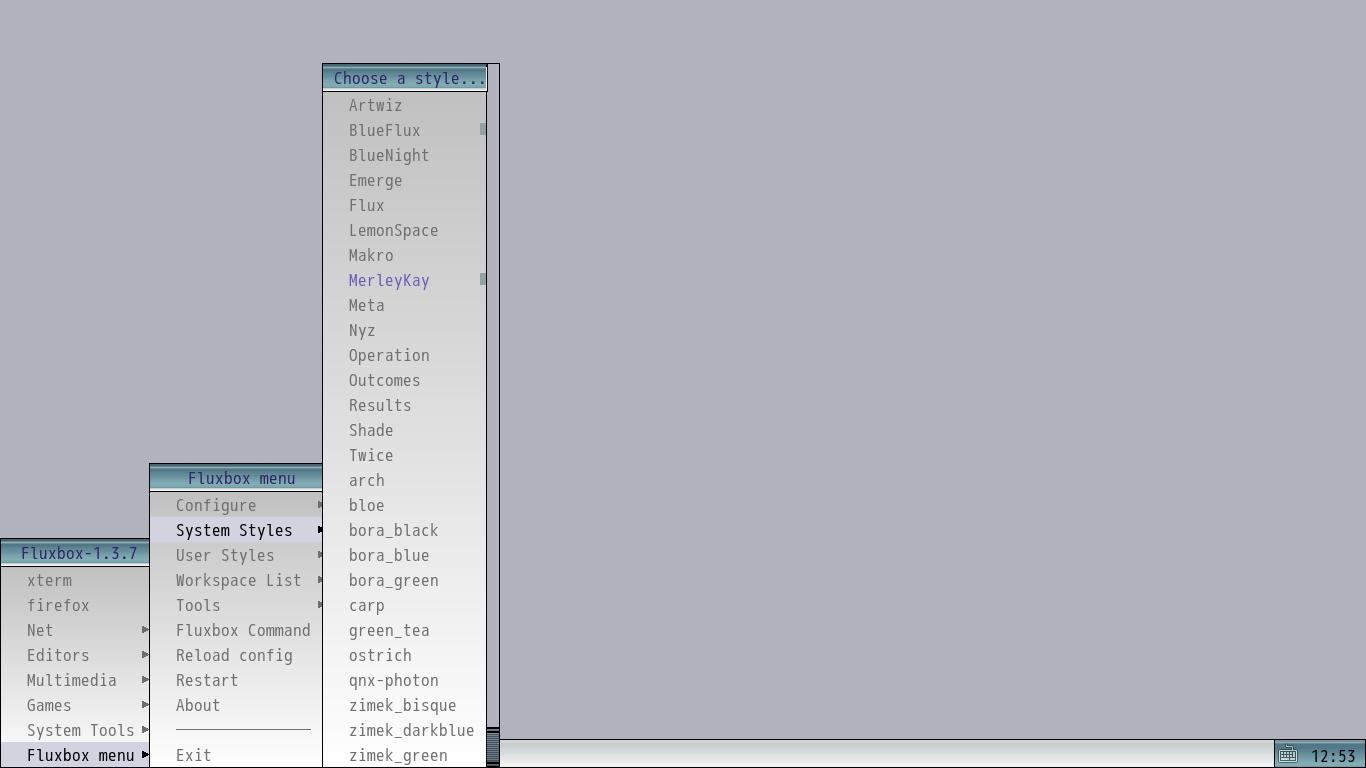1366x768 pixels.
Task: Open the Fluxbox menu entry in the root menu
Action: click(x=75, y=755)
